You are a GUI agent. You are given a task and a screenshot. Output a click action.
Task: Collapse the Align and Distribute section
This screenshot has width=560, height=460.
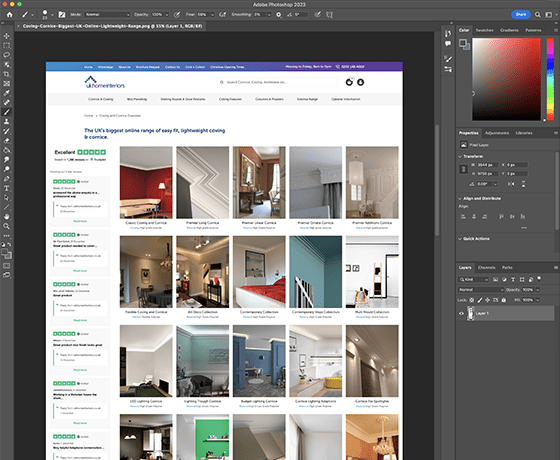tap(460, 199)
